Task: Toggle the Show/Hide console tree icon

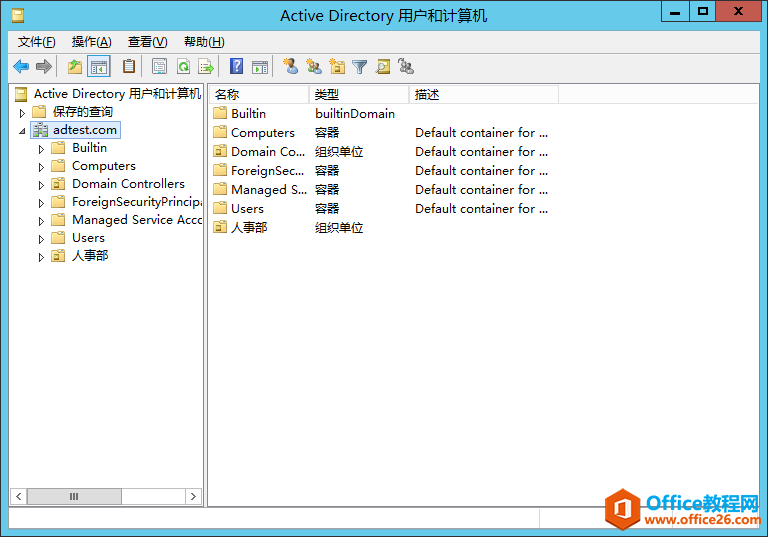Action: (x=99, y=66)
